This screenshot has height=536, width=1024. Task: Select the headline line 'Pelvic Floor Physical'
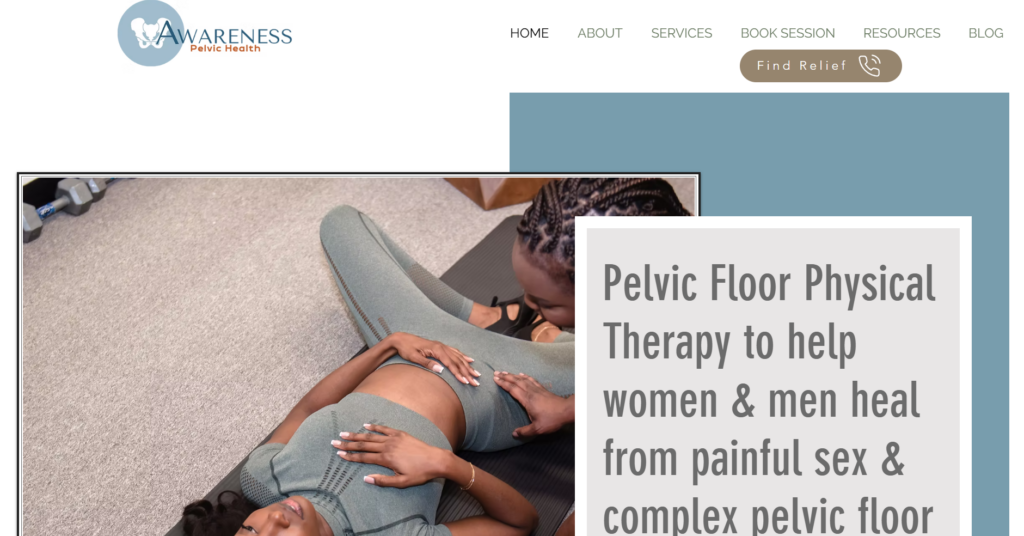[769, 283]
